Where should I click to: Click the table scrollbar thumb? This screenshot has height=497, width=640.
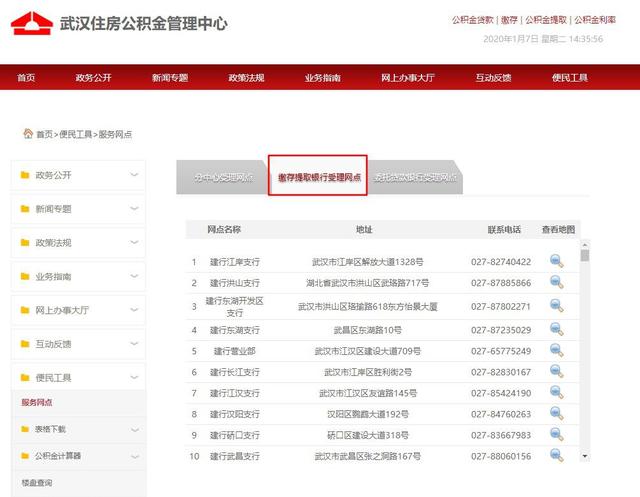584,255
